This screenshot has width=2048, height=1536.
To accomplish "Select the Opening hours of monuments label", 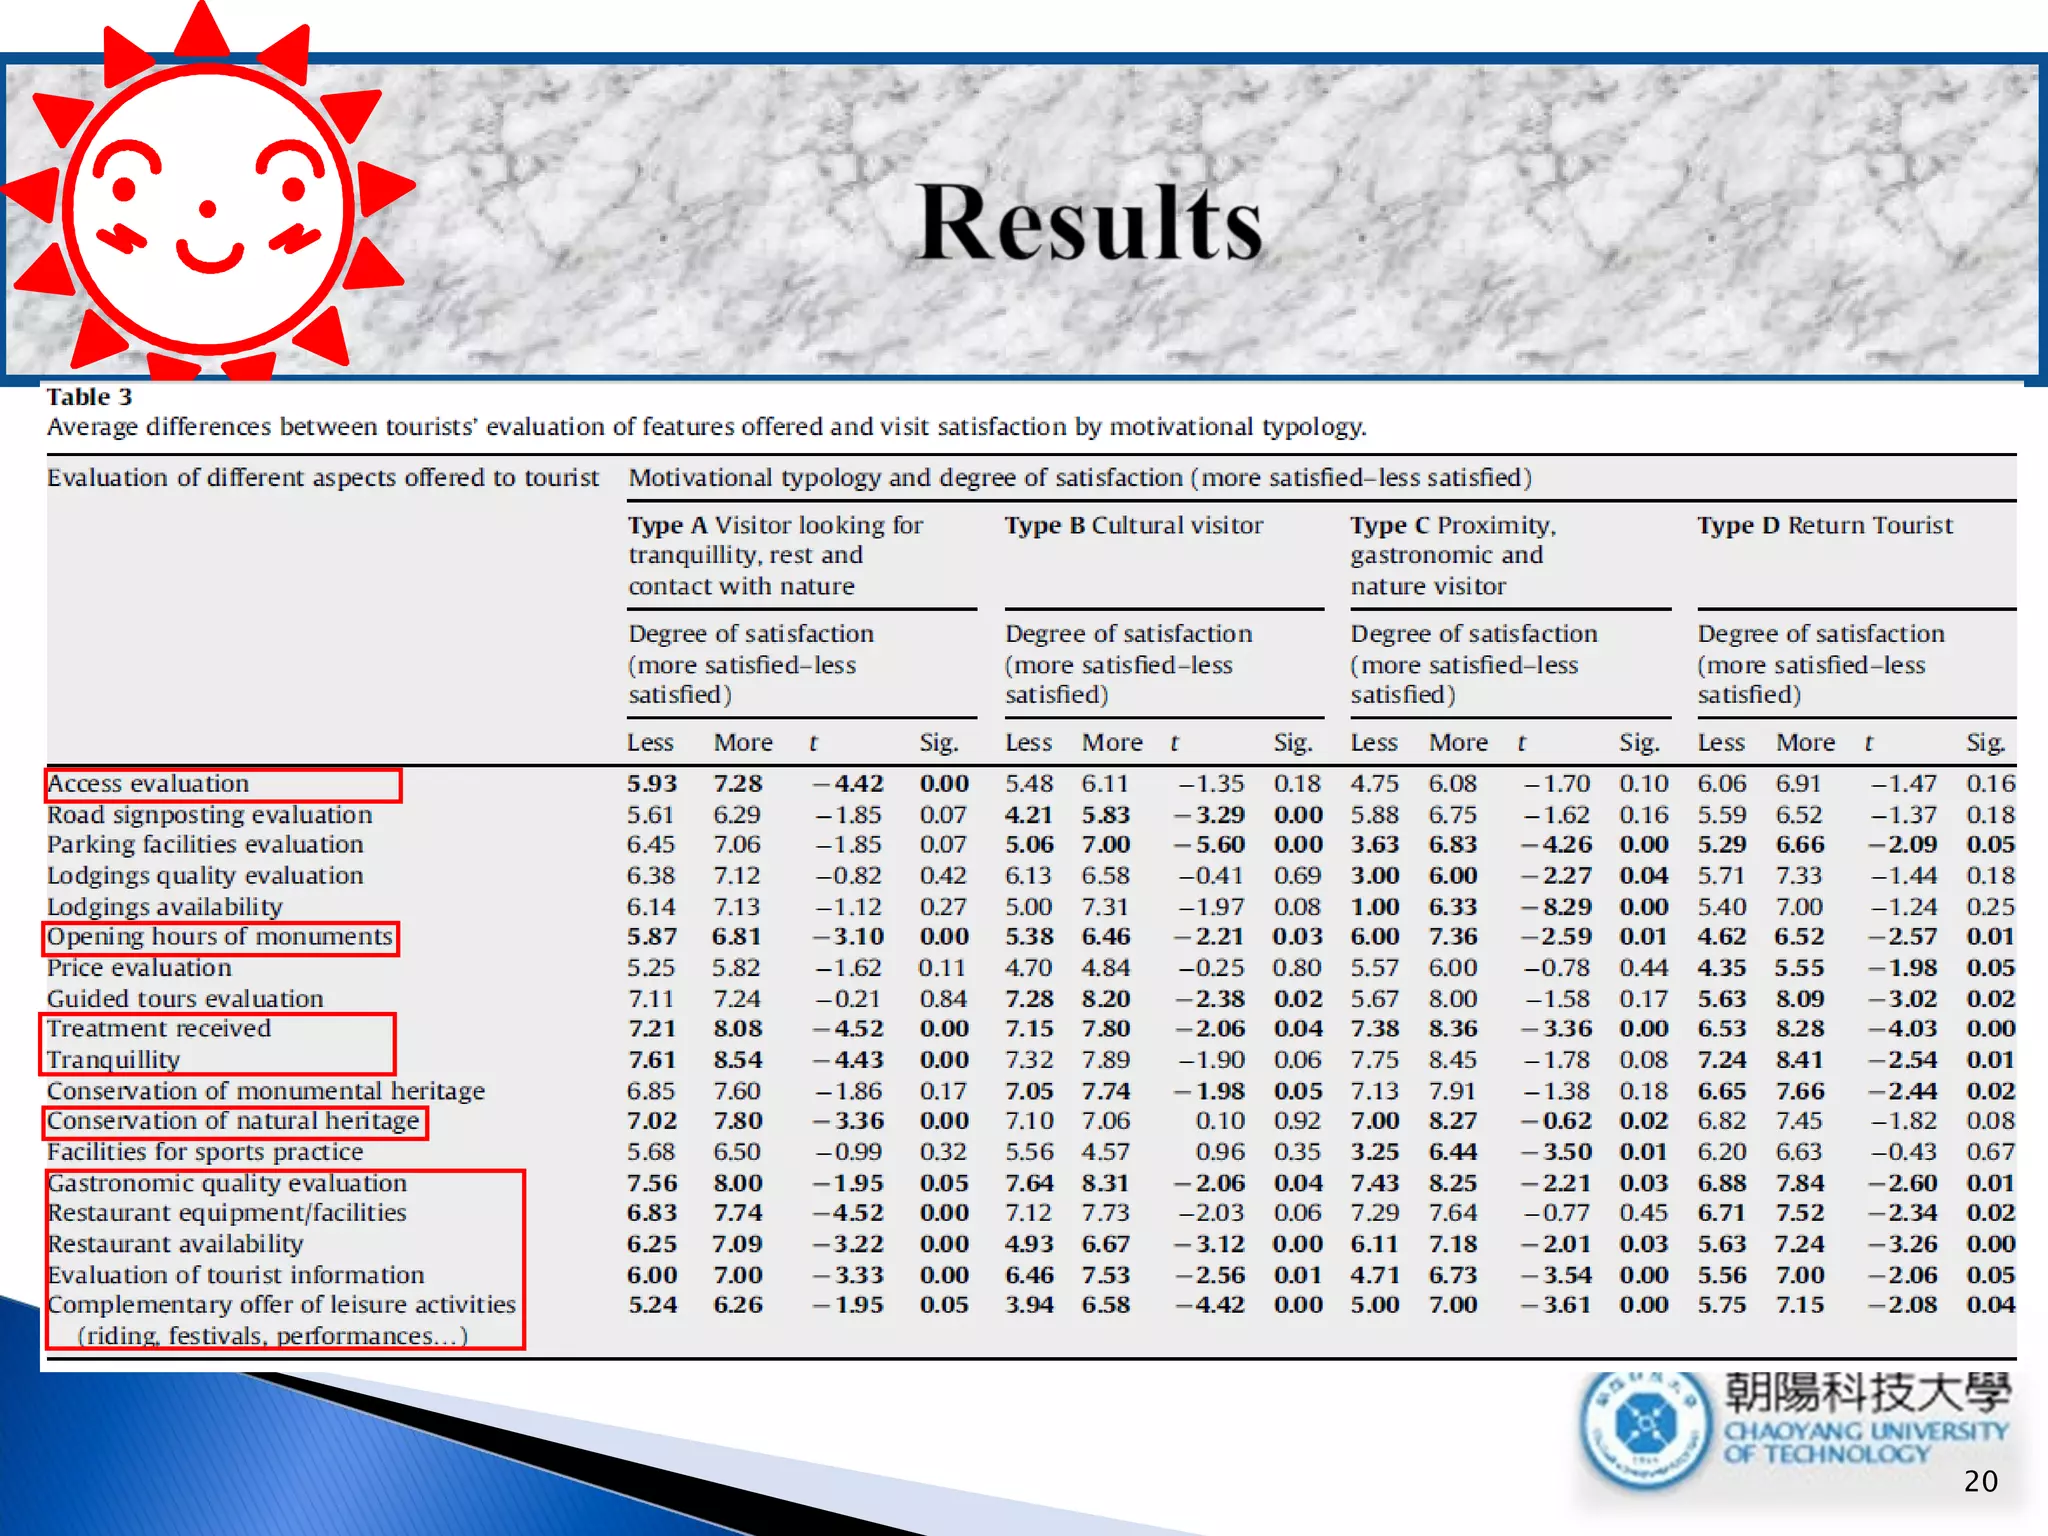I will tap(220, 937).
